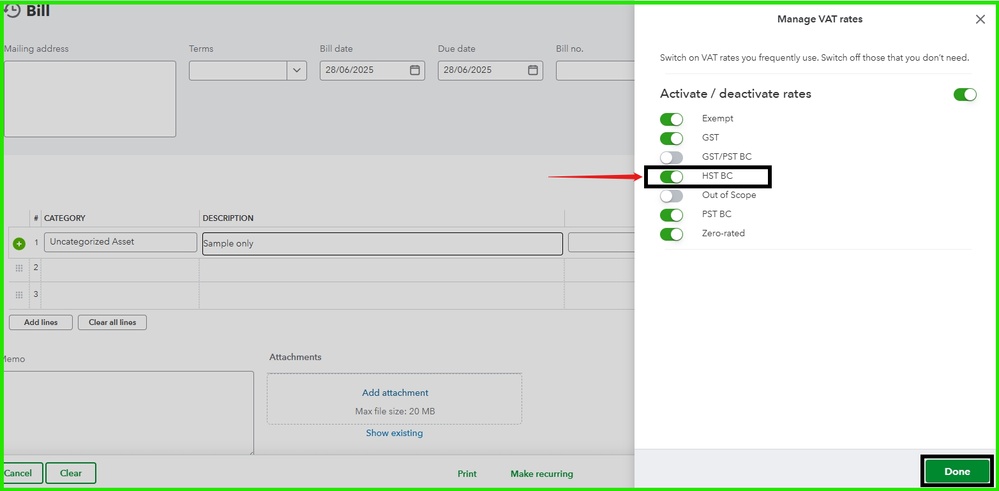Click the Cancel button
999x491 pixels.
pyautogui.click(x=22, y=473)
